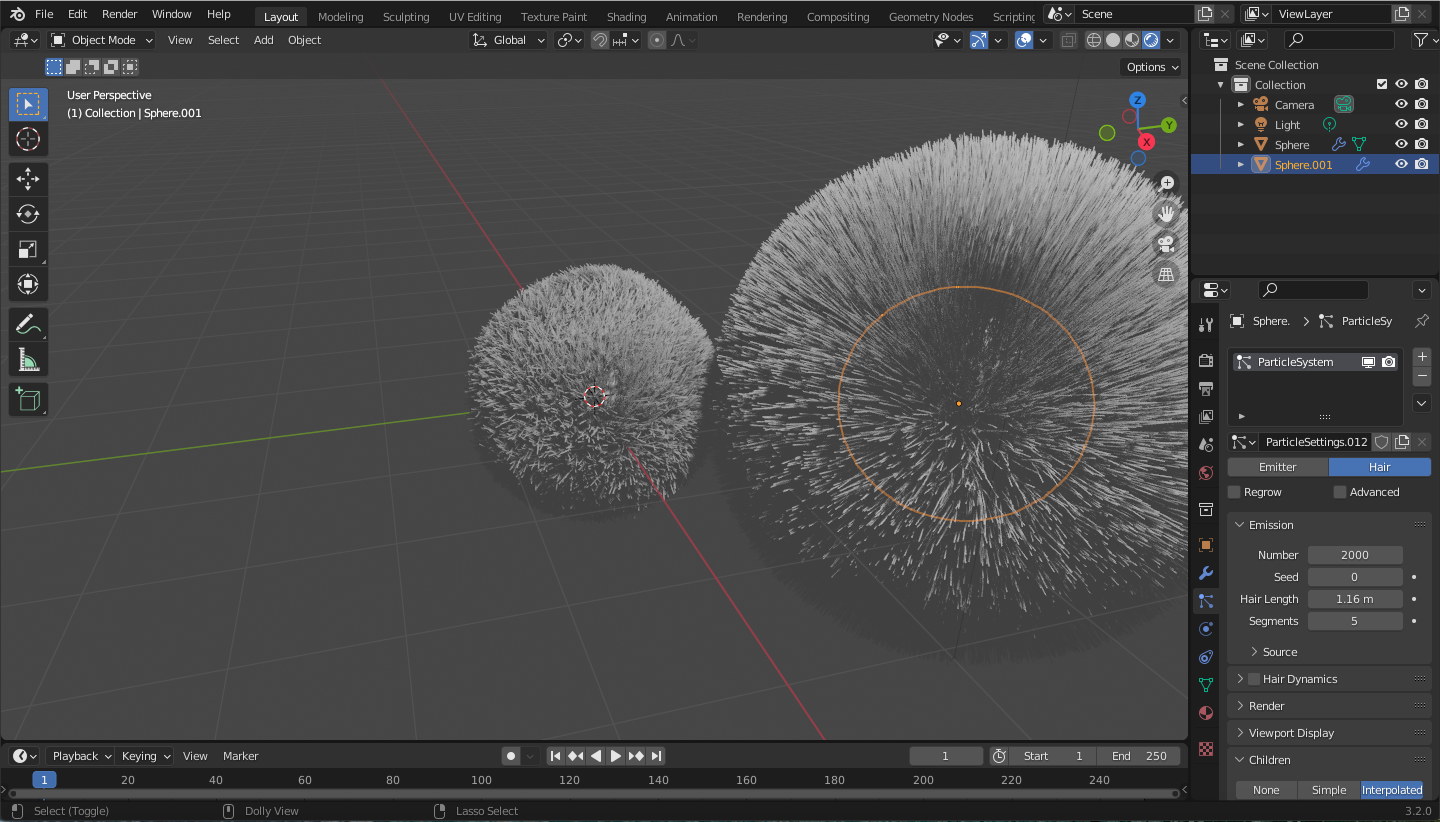Screen dimensions: 1440x822
Task: Open the Object properties tab
Action: point(1206,545)
